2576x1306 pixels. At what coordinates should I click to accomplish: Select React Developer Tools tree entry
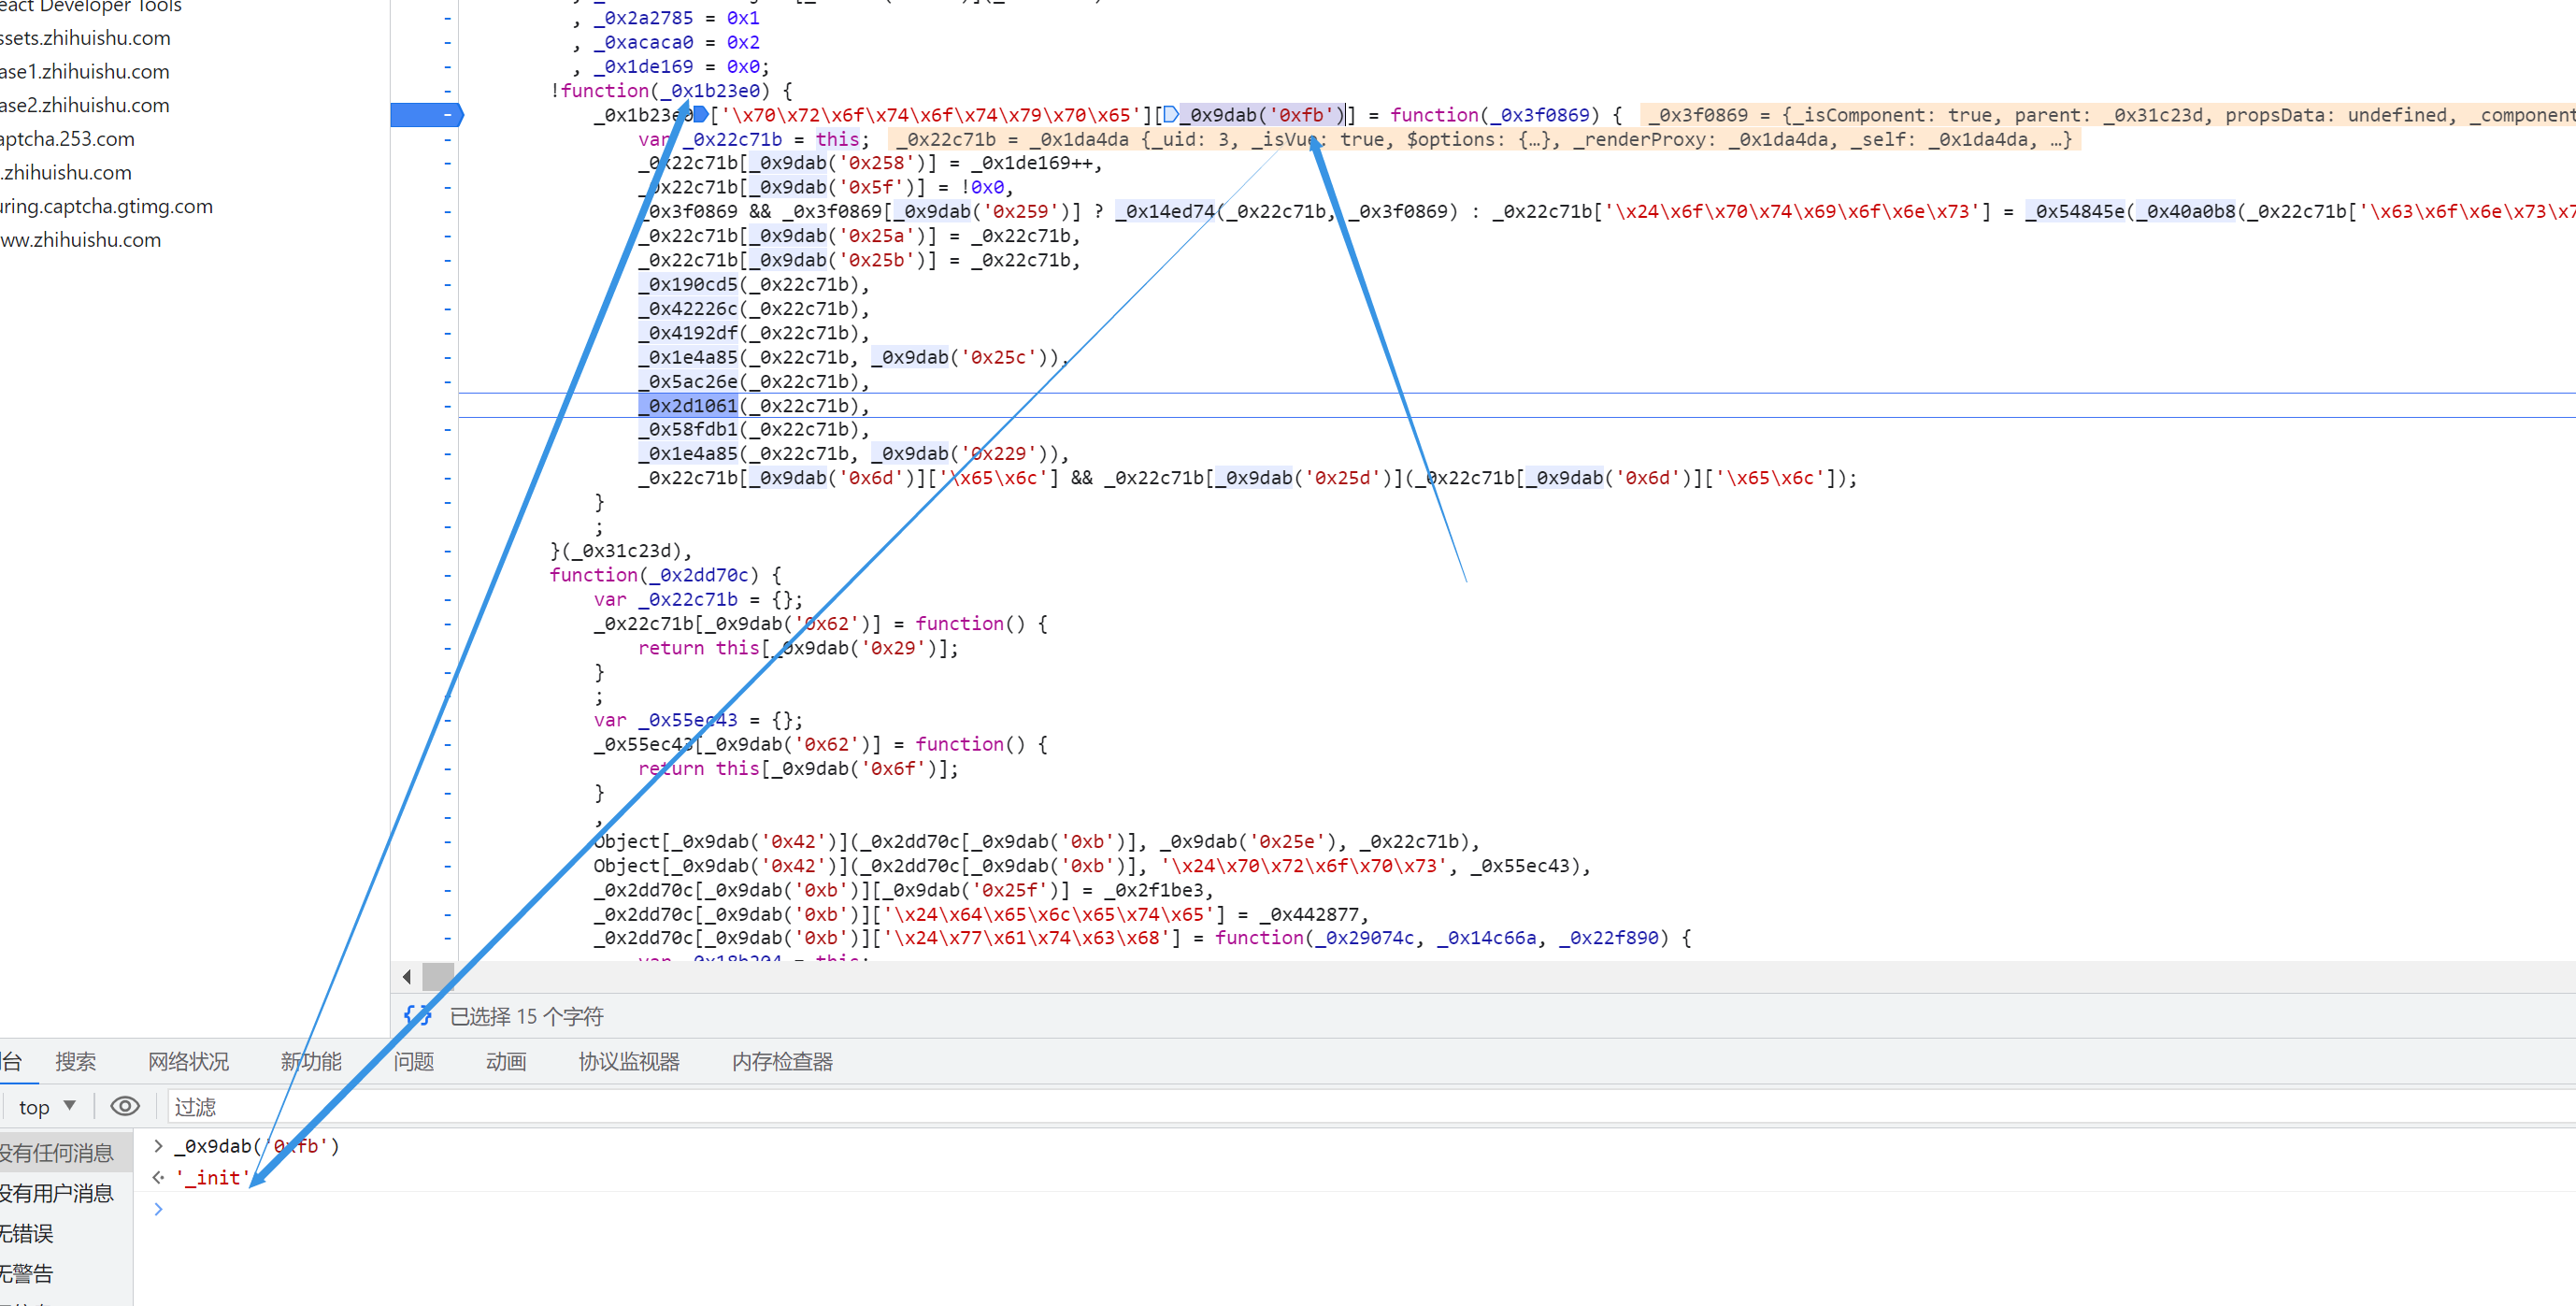(x=91, y=7)
